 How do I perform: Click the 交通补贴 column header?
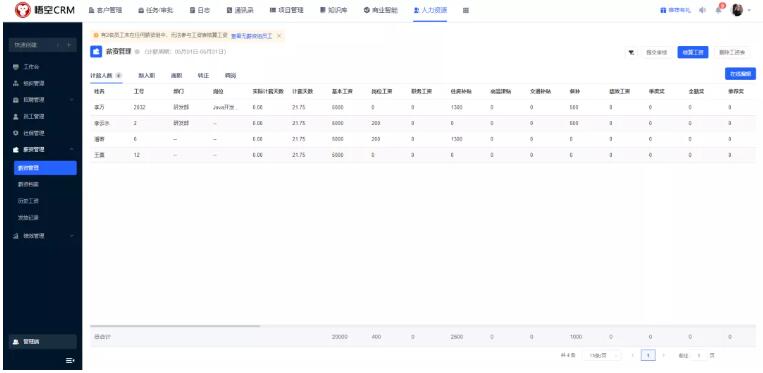tap(541, 91)
